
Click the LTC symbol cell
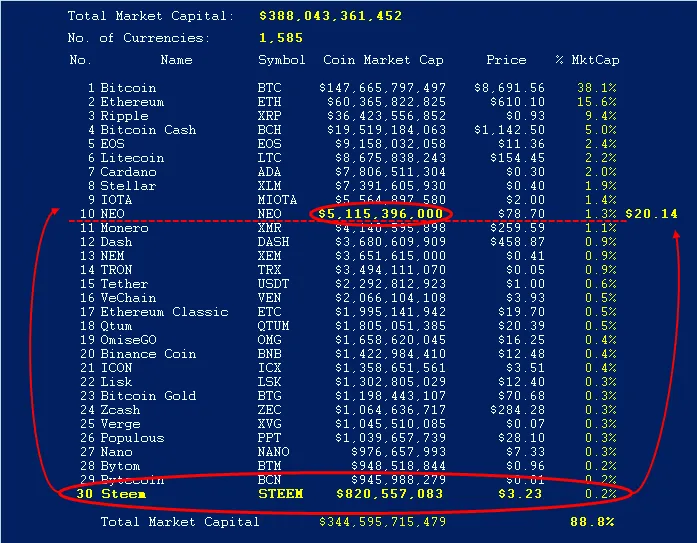269,158
